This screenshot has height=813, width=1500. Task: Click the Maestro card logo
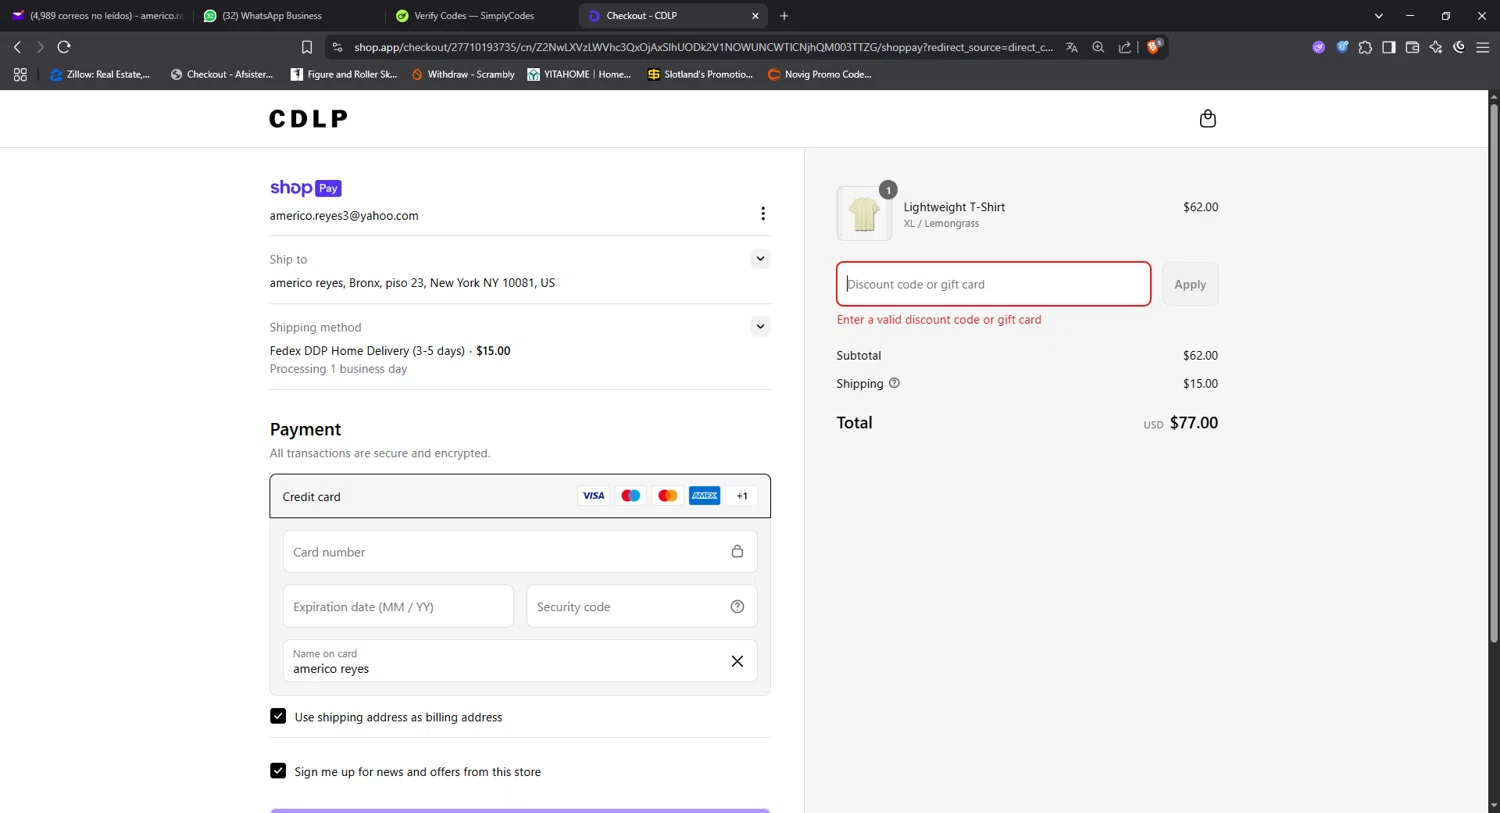pos(630,496)
